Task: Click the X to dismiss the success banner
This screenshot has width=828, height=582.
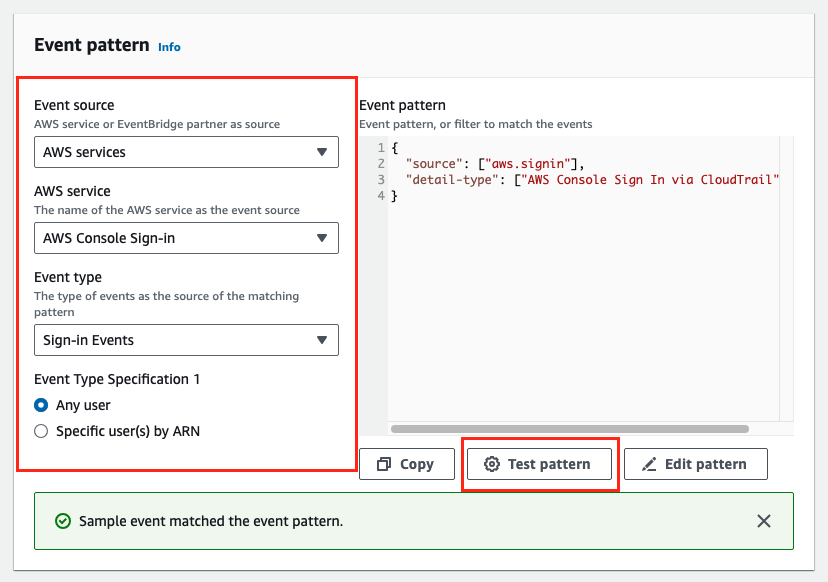Action: click(764, 521)
